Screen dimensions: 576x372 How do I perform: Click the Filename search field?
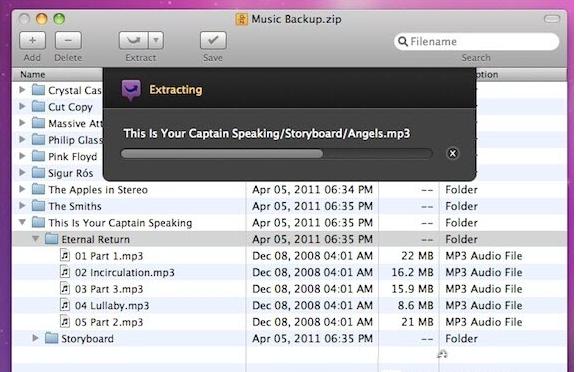pos(476,41)
